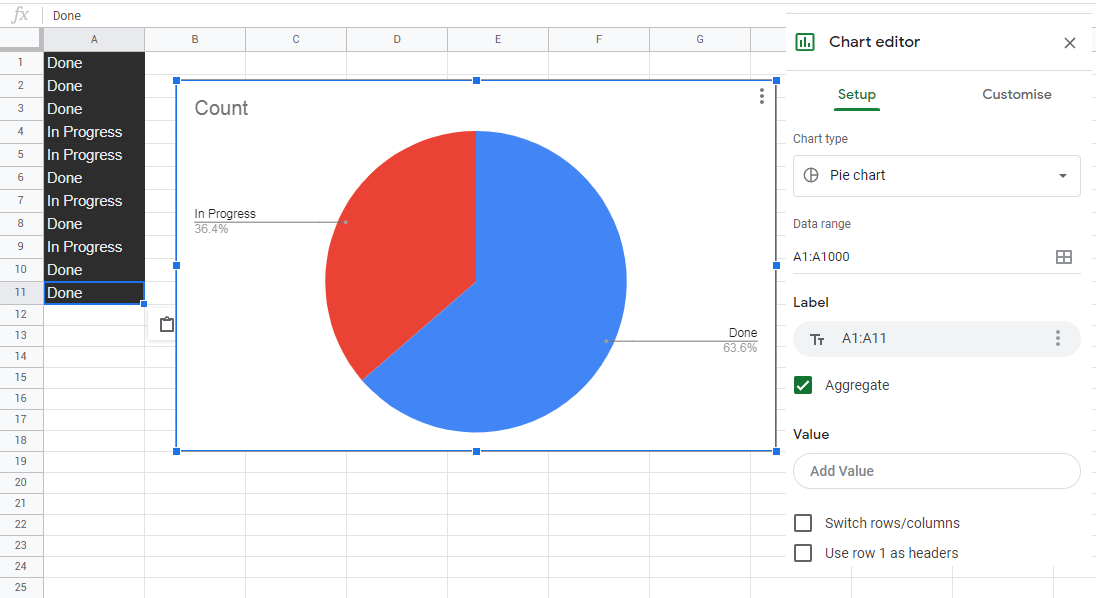Image resolution: width=1096 pixels, height=598 pixels.
Task: Click the formula bar showing Done
Action: pos(416,15)
